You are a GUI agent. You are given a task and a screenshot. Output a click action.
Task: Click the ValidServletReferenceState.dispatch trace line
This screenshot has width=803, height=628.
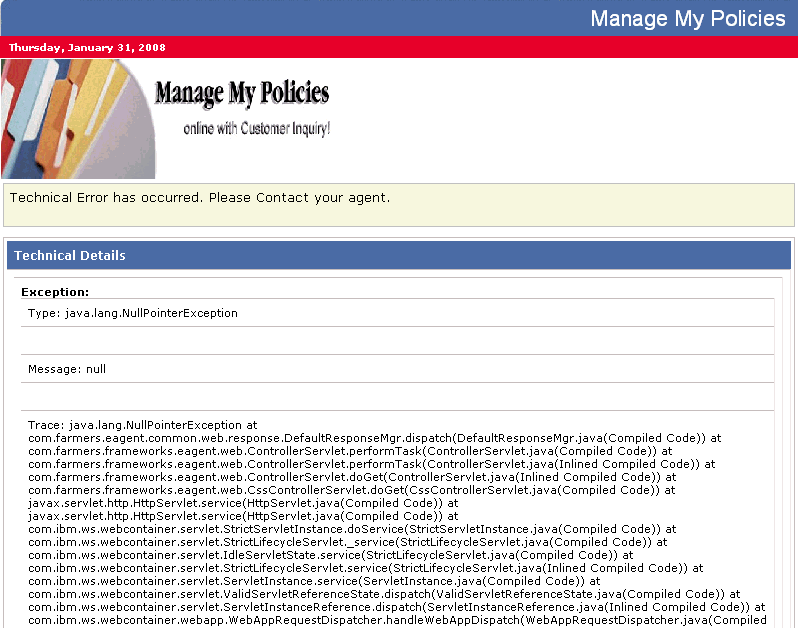point(383,594)
